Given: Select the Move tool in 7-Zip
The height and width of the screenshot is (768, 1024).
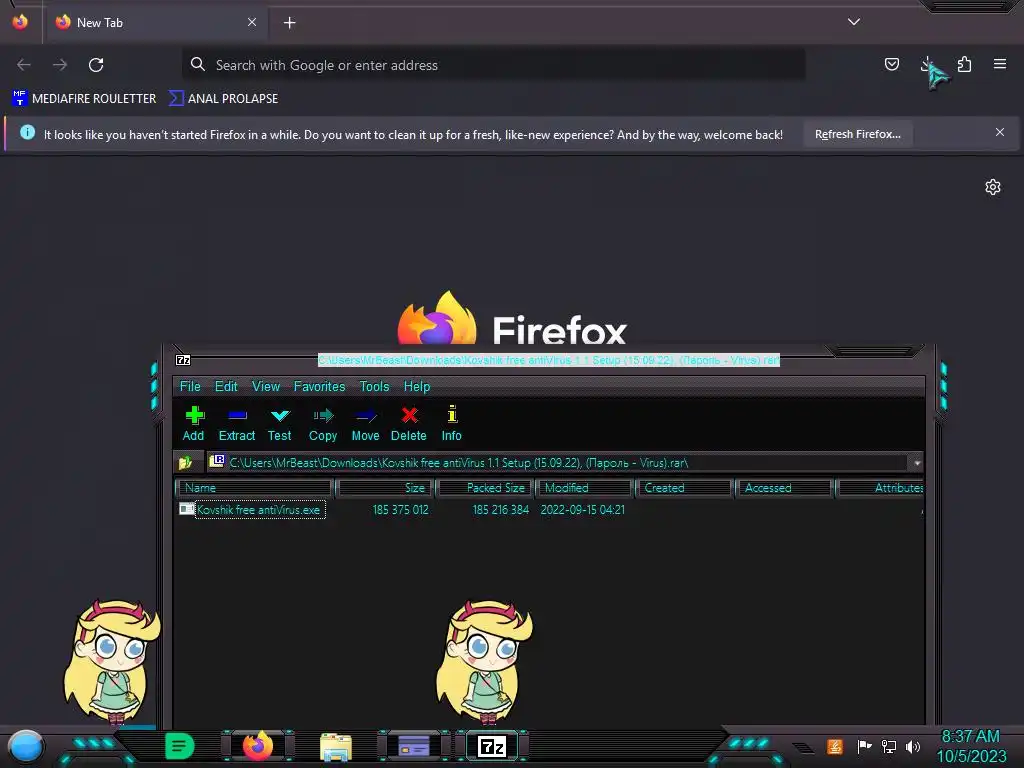Looking at the screenshot, I should click(x=366, y=423).
